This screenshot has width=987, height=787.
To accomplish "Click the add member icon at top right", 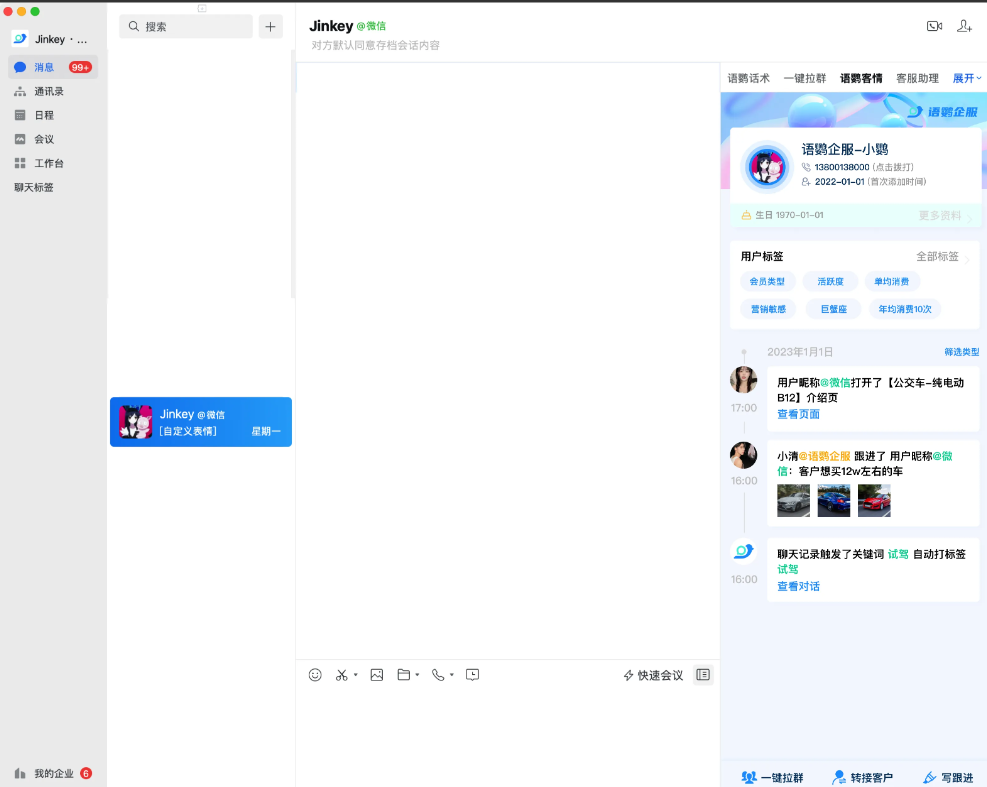I will pyautogui.click(x=964, y=26).
